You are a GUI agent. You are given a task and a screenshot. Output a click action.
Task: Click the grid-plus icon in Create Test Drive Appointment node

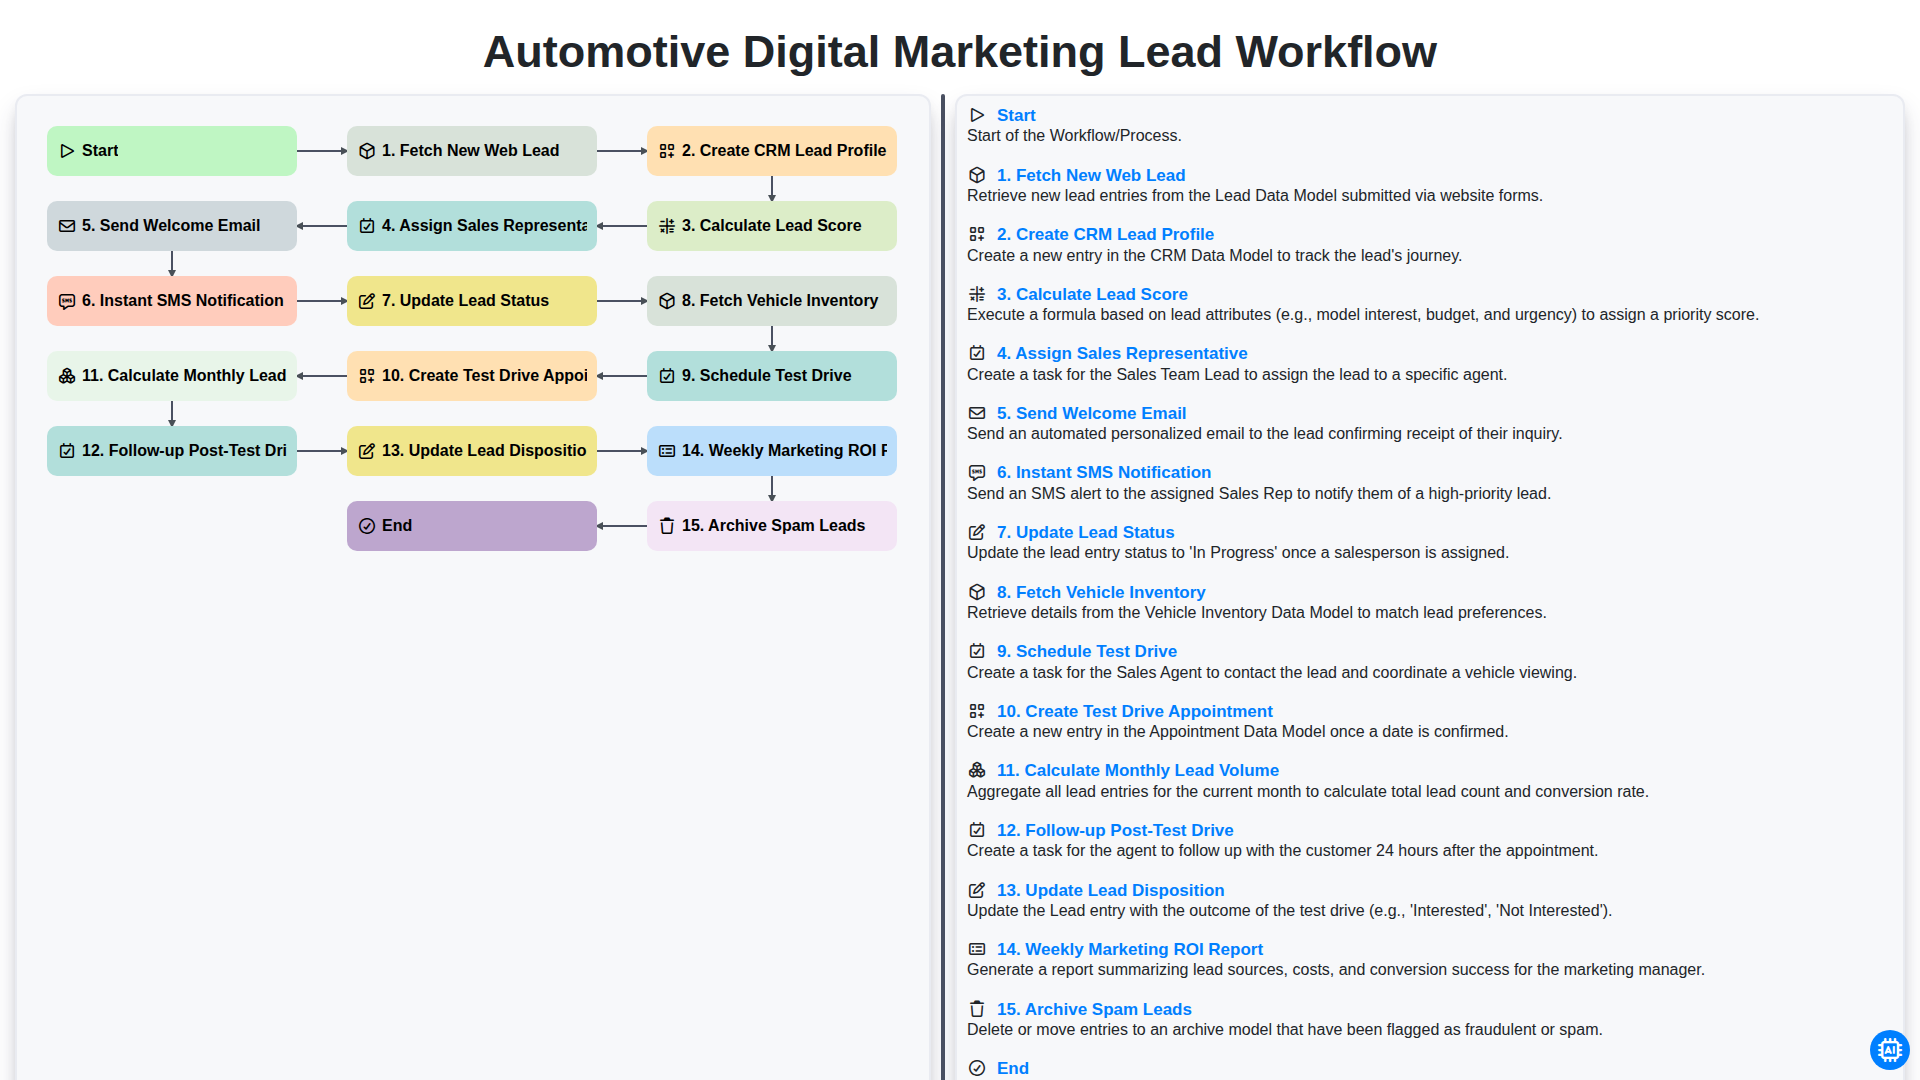tap(367, 376)
